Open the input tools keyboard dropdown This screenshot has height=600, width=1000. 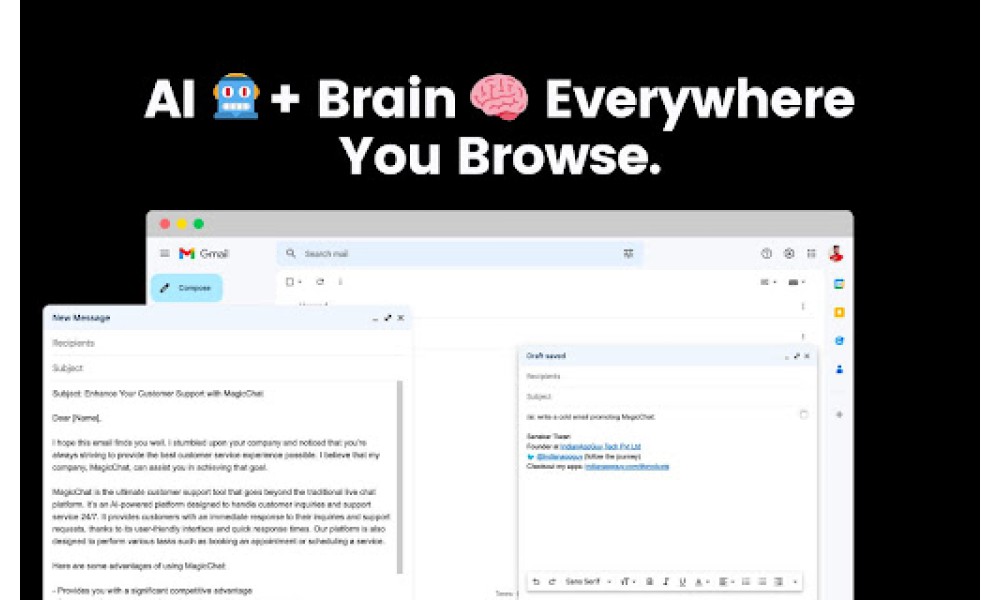click(x=797, y=282)
